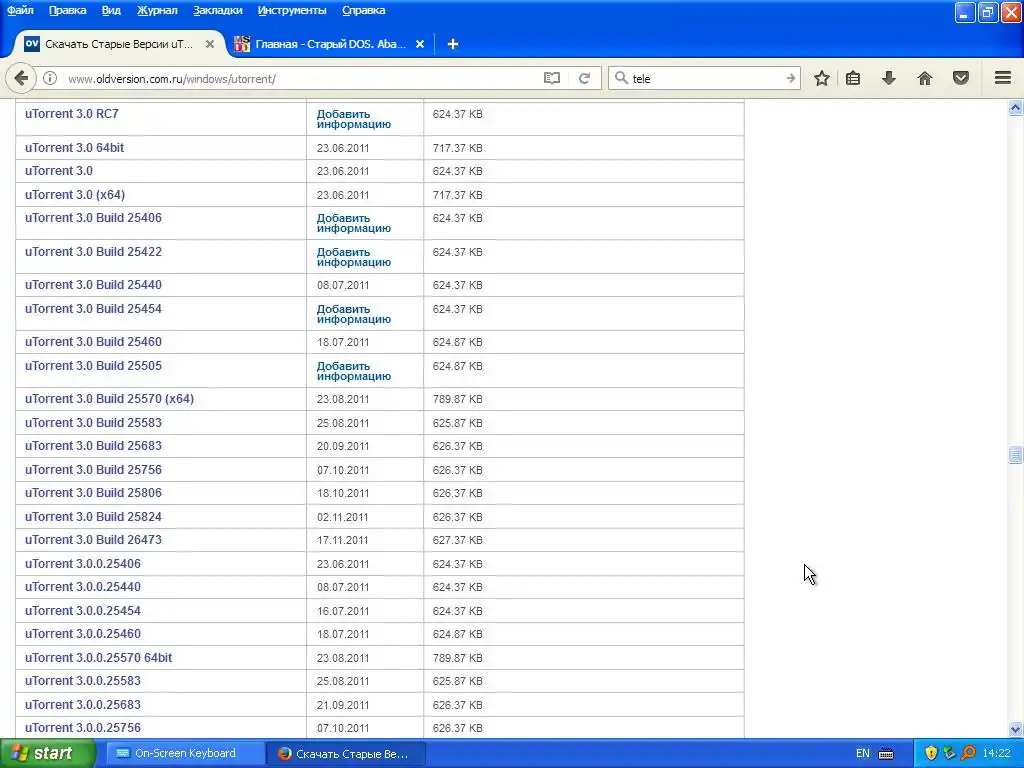Image resolution: width=1024 pixels, height=768 pixels.
Task: Open uTorrent 3.0 Build 25806 link
Action: tap(93, 492)
